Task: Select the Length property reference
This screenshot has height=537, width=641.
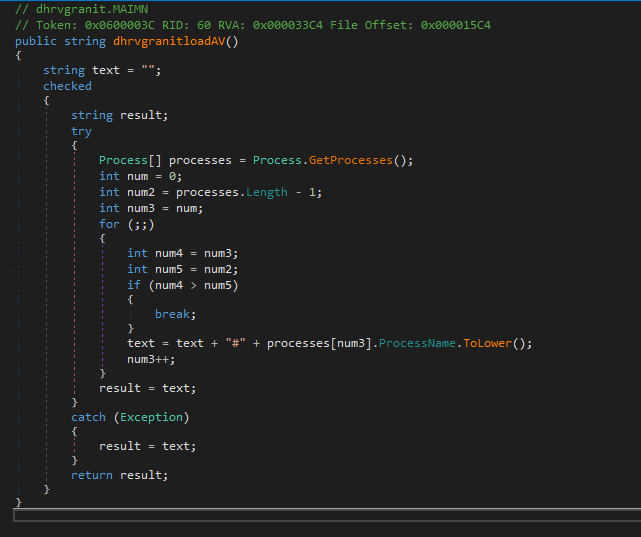Action: point(267,192)
